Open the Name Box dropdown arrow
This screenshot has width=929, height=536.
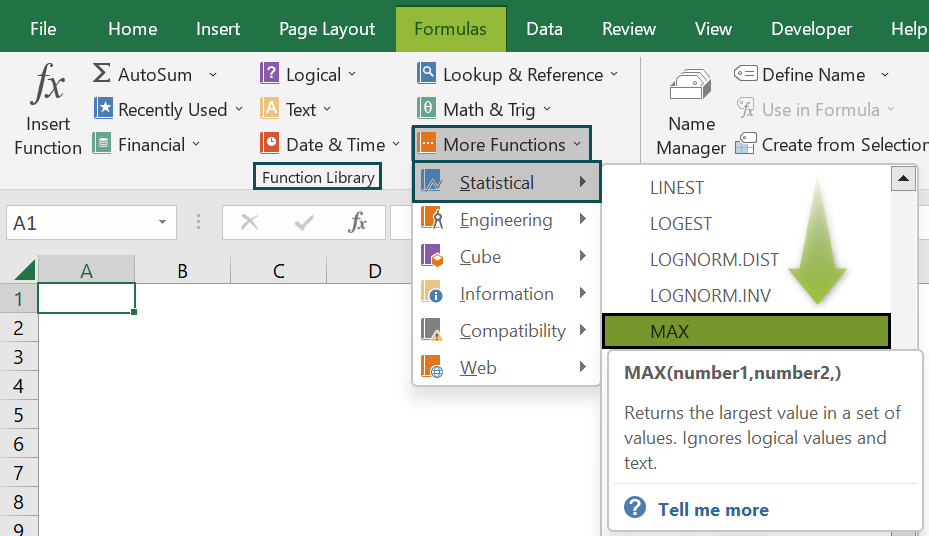[162, 223]
